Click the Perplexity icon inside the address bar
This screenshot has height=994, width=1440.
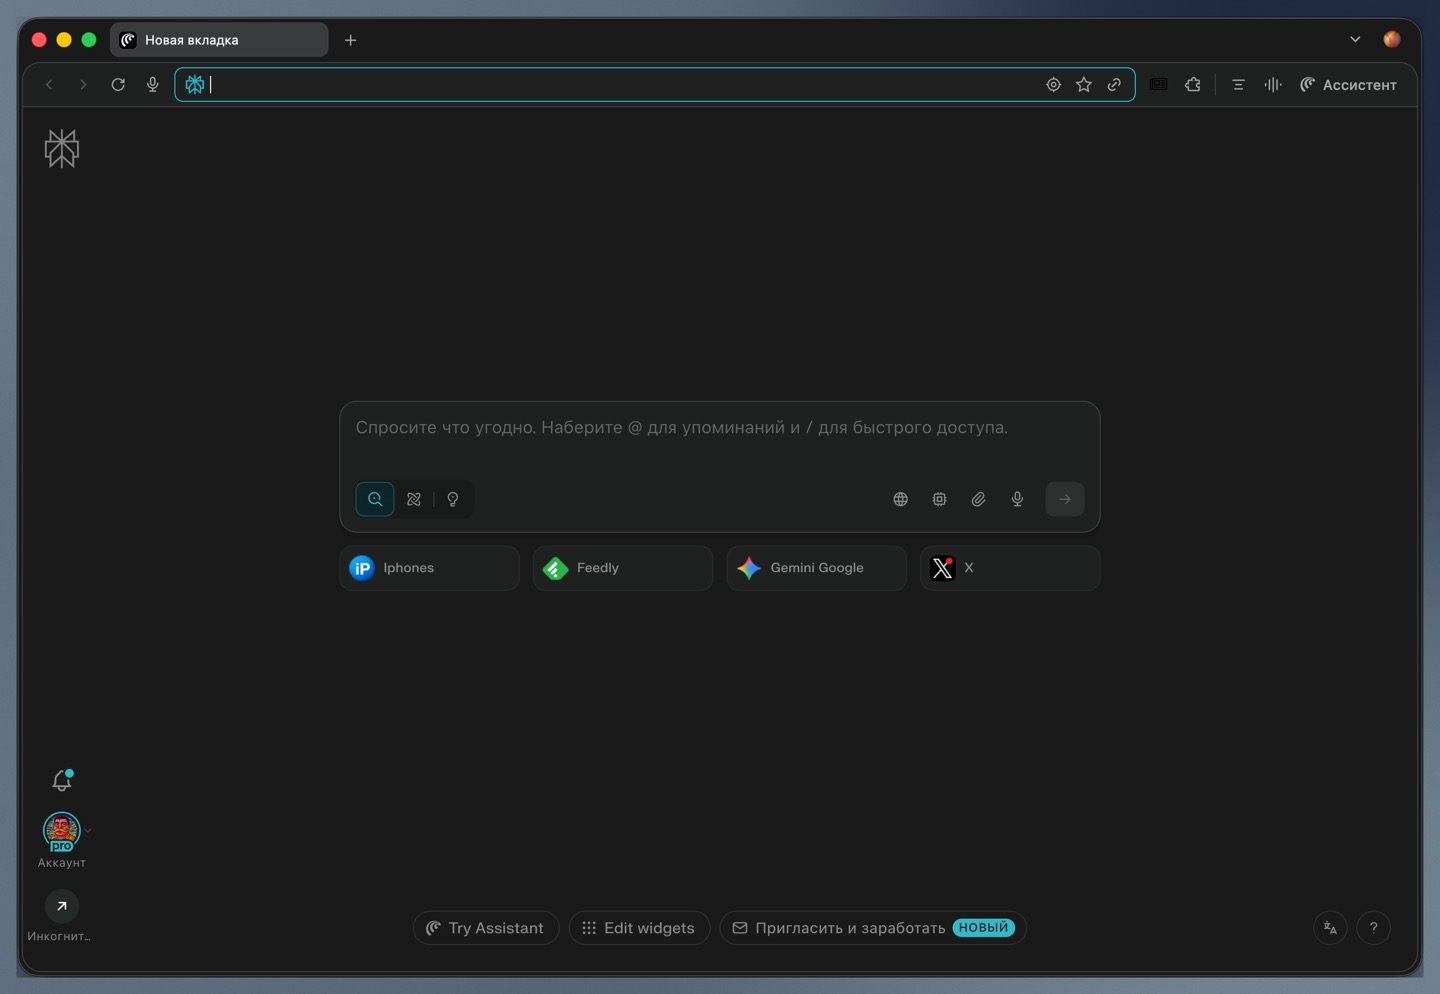pyautogui.click(x=195, y=85)
